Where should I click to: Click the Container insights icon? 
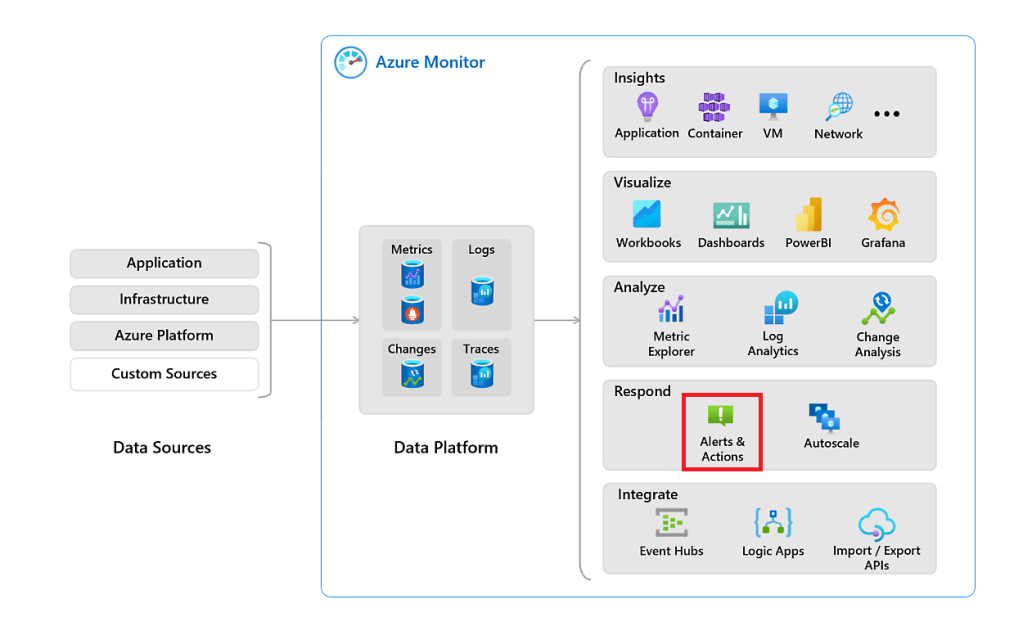(x=714, y=106)
